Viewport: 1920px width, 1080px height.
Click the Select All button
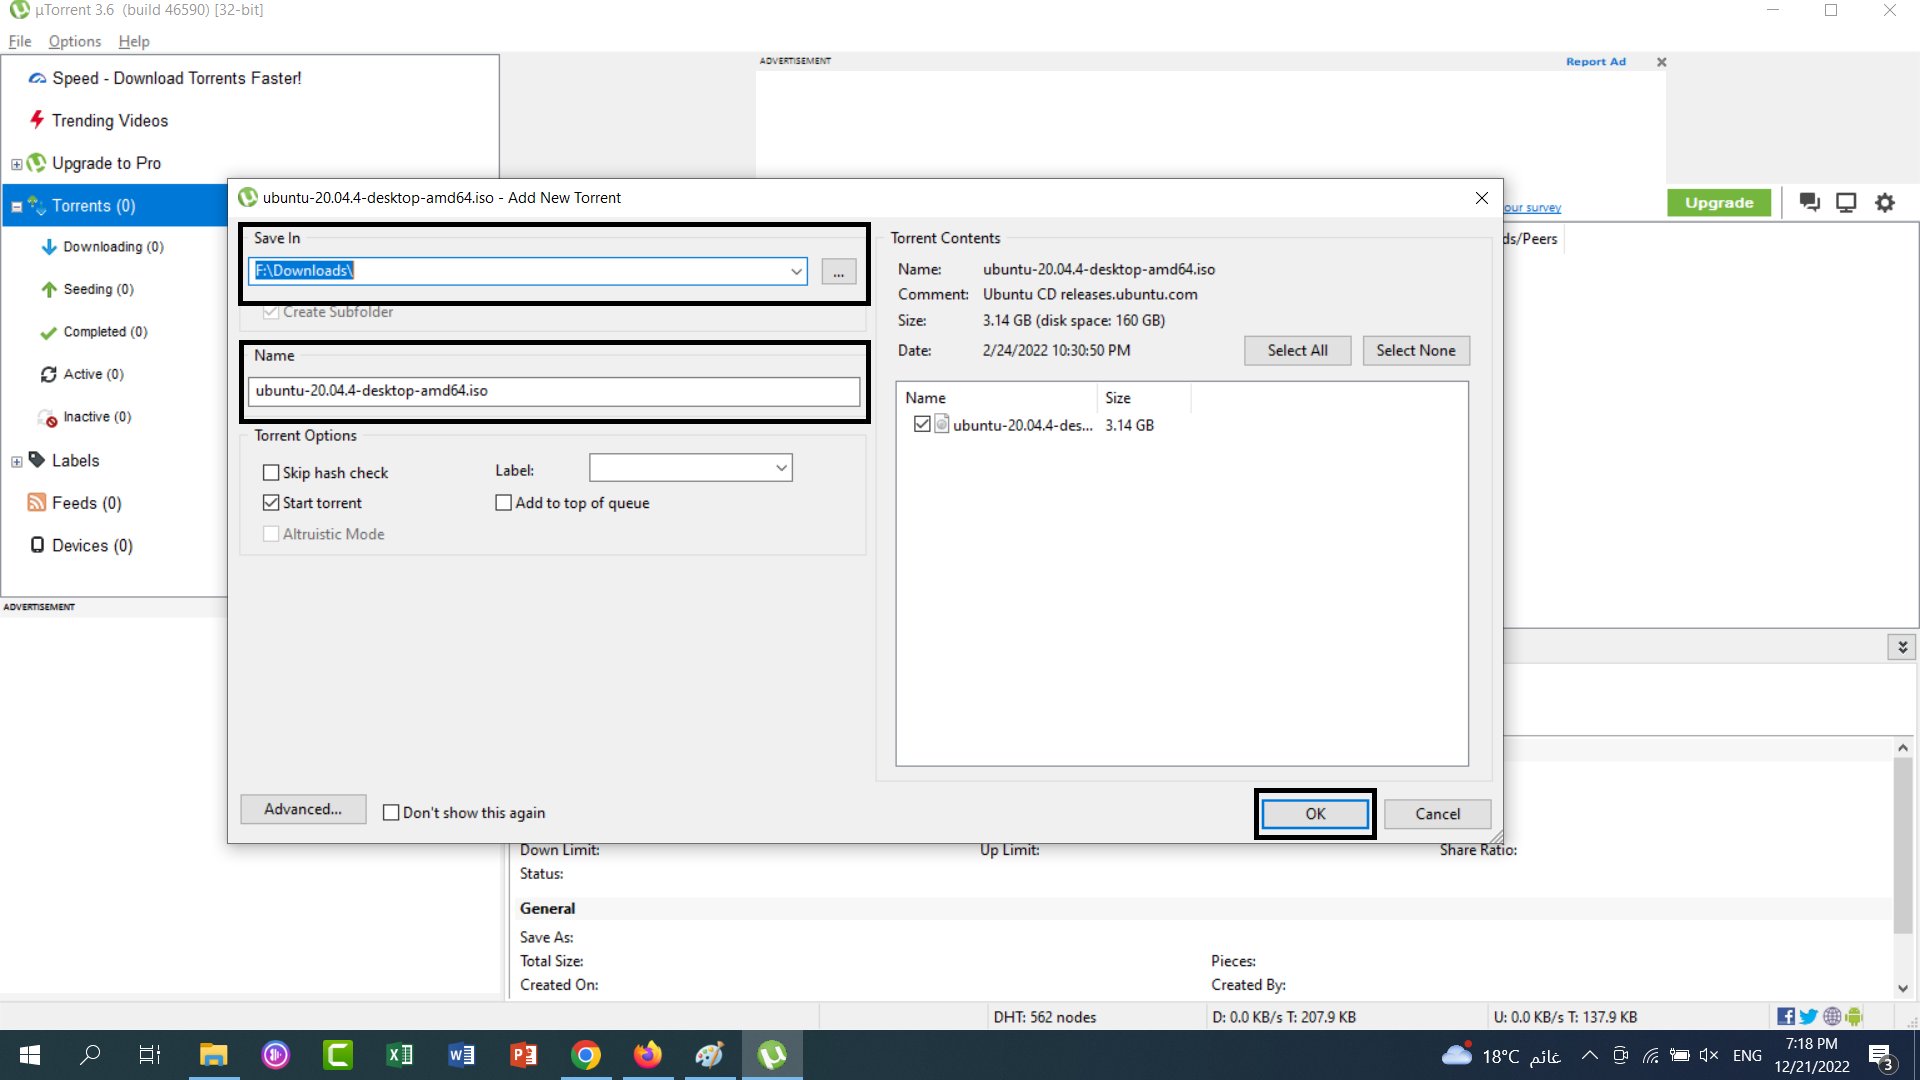pyautogui.click(x=1298, y=350)
